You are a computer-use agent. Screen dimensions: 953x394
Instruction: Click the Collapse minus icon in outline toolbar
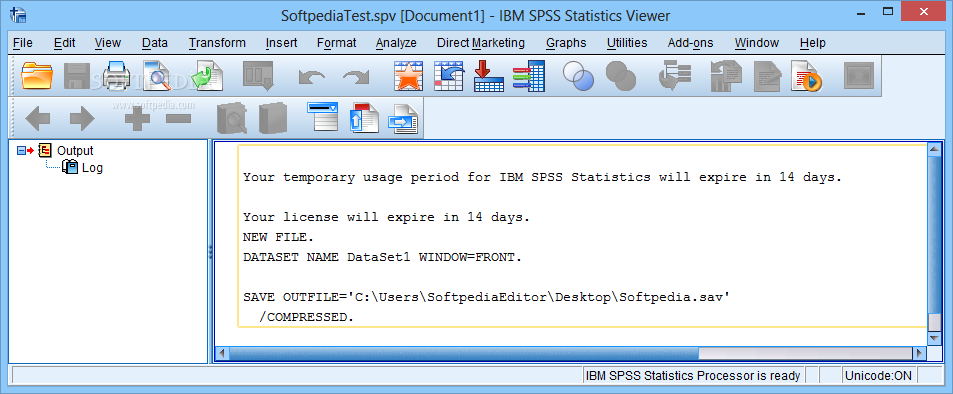179,119
